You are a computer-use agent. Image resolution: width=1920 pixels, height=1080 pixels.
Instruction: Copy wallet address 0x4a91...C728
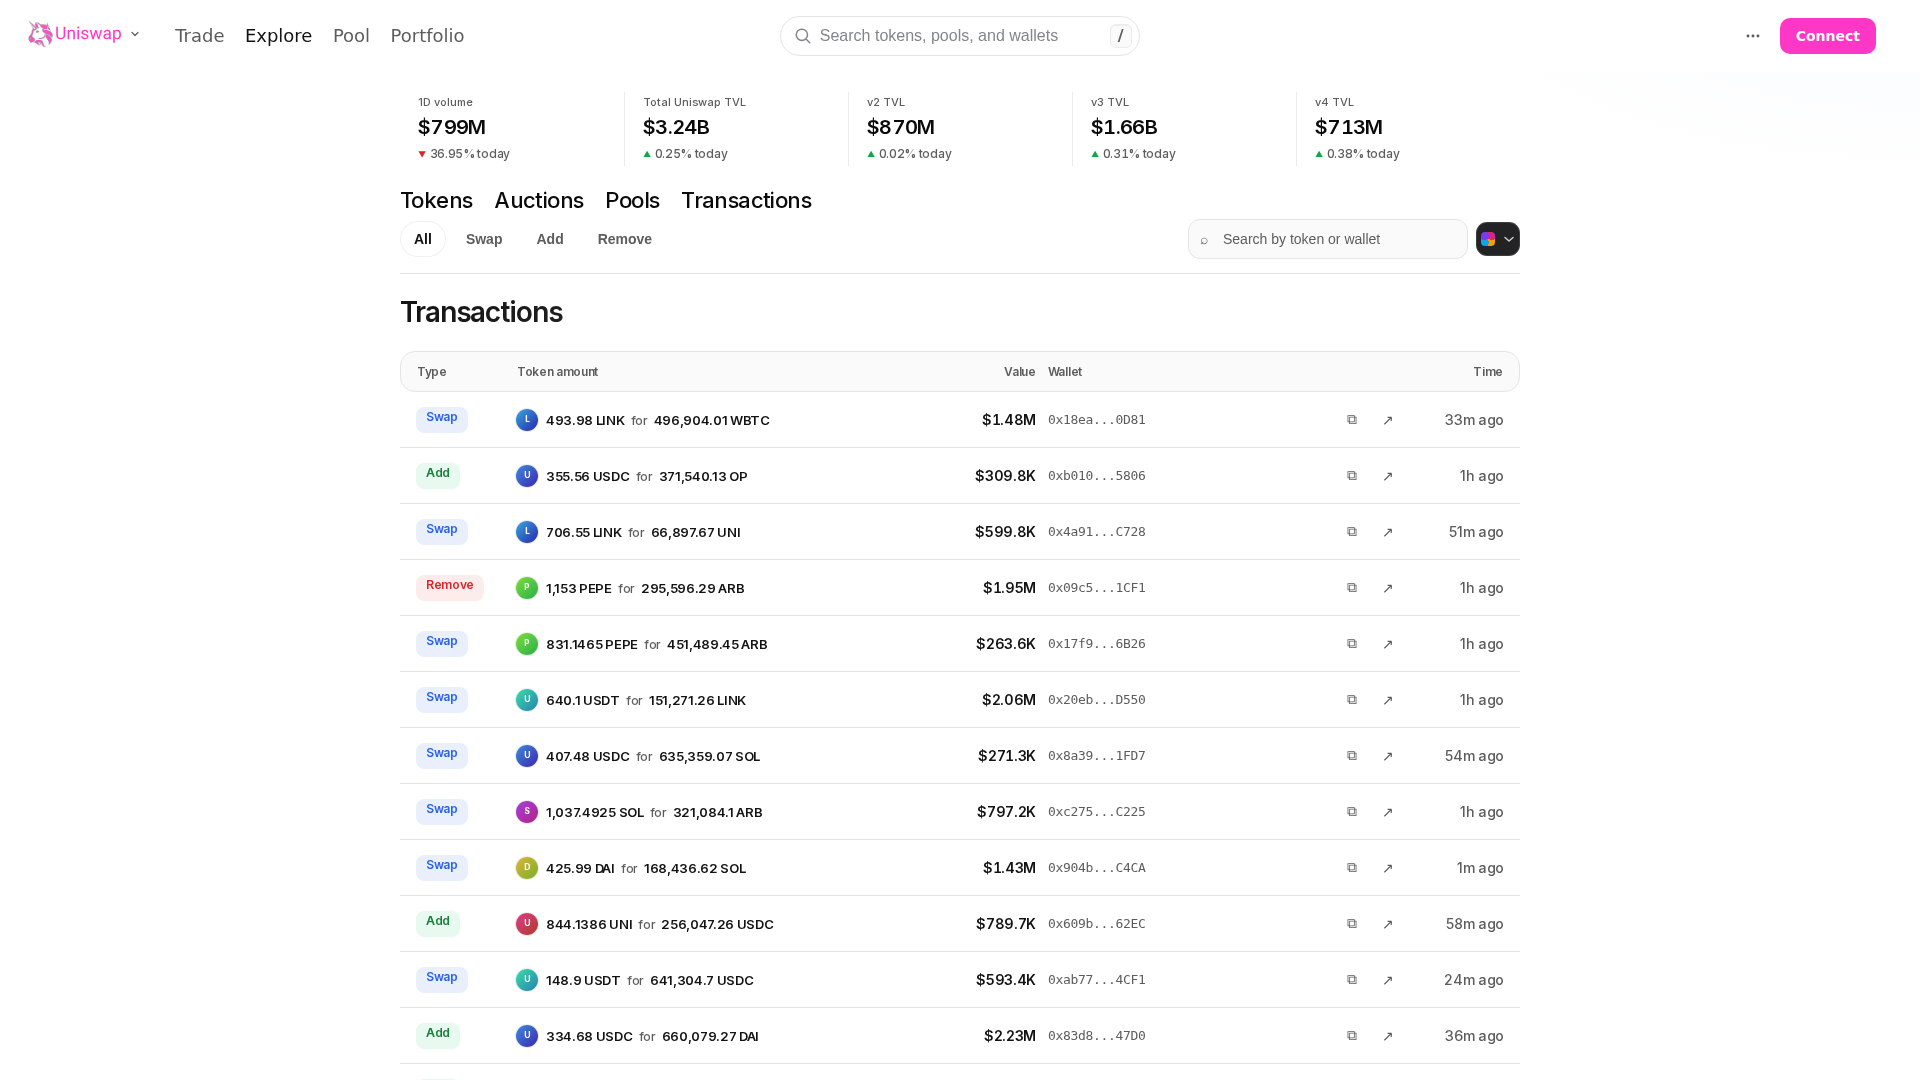pyautogui.click(x=1352, y=532)
